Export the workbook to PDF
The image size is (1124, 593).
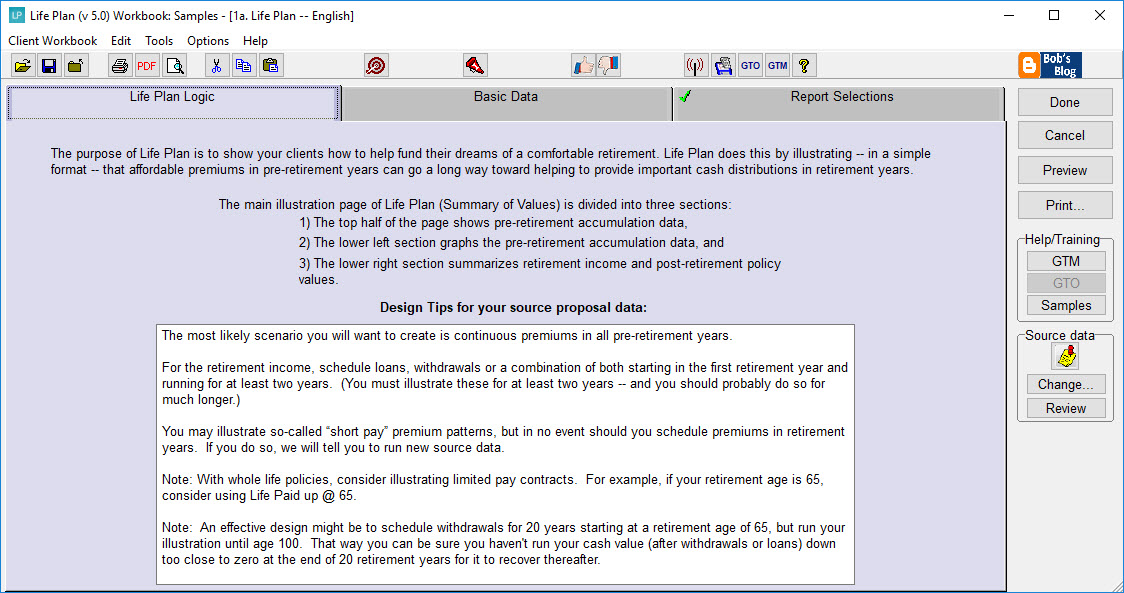click(146, 64)
